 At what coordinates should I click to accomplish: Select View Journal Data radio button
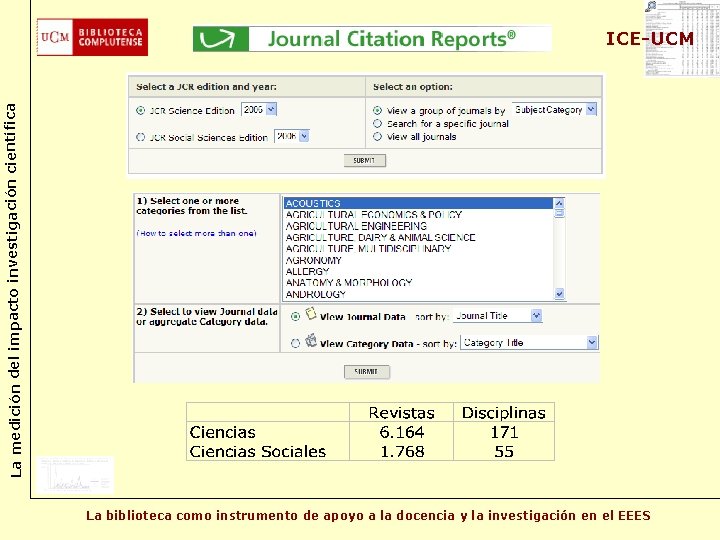tap(295, 316)
